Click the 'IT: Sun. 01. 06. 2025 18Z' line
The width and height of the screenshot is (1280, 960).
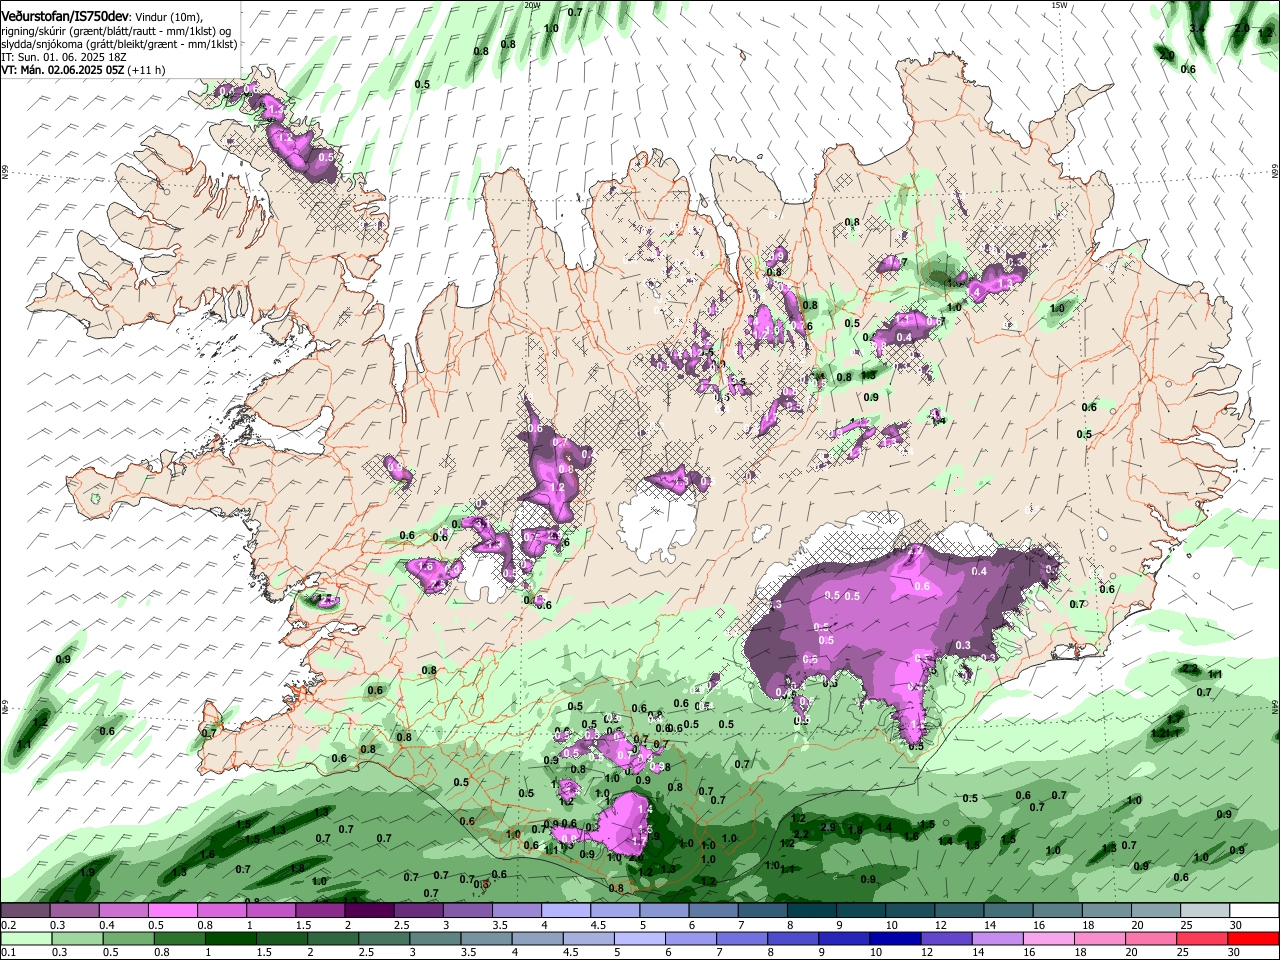62,57
